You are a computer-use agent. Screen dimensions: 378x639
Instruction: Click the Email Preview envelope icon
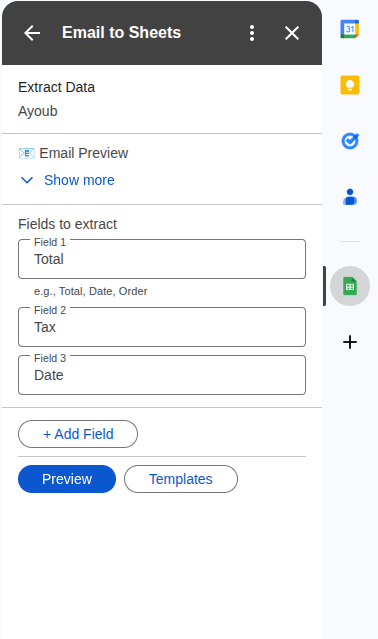point(27,153)
